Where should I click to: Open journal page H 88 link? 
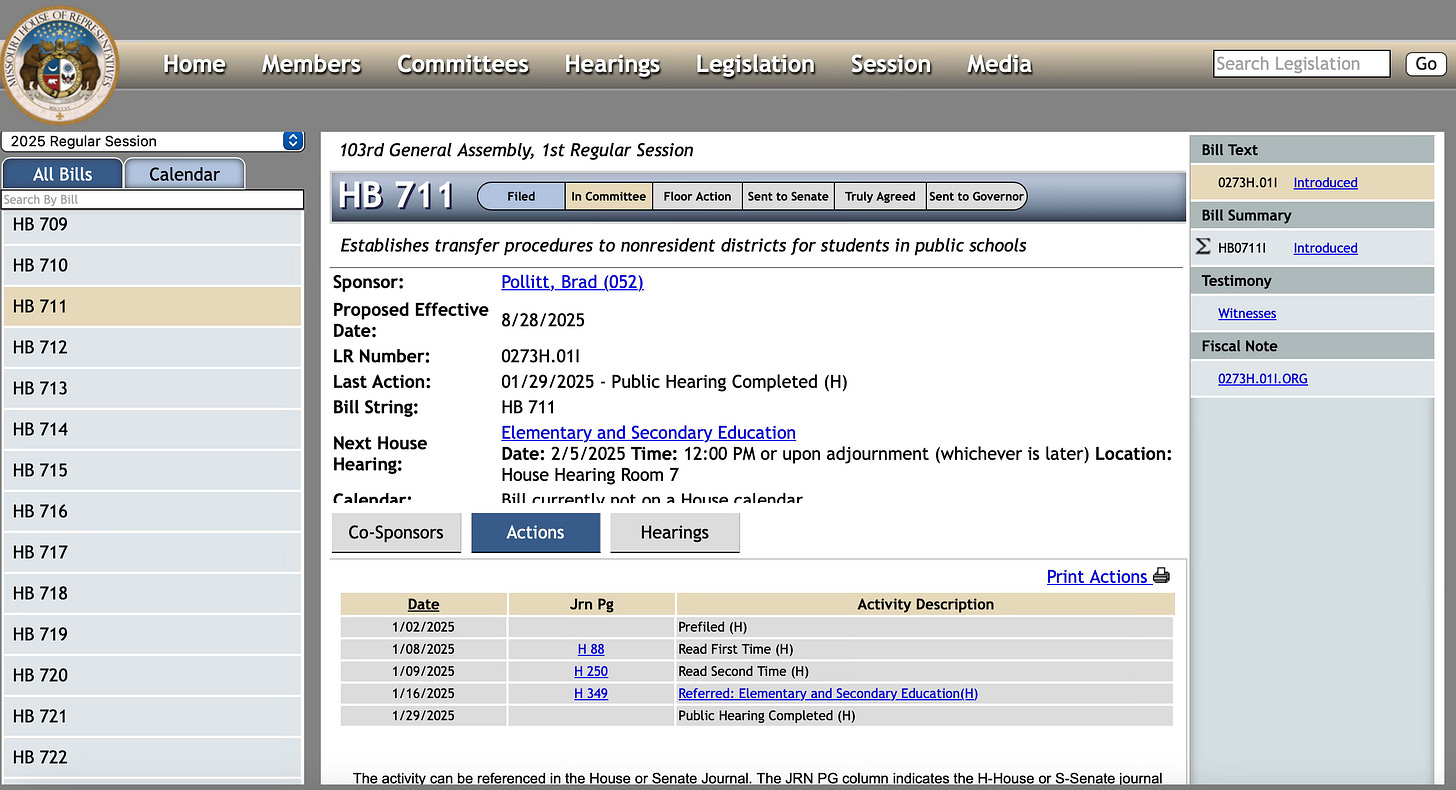click(x=591, y=649)
